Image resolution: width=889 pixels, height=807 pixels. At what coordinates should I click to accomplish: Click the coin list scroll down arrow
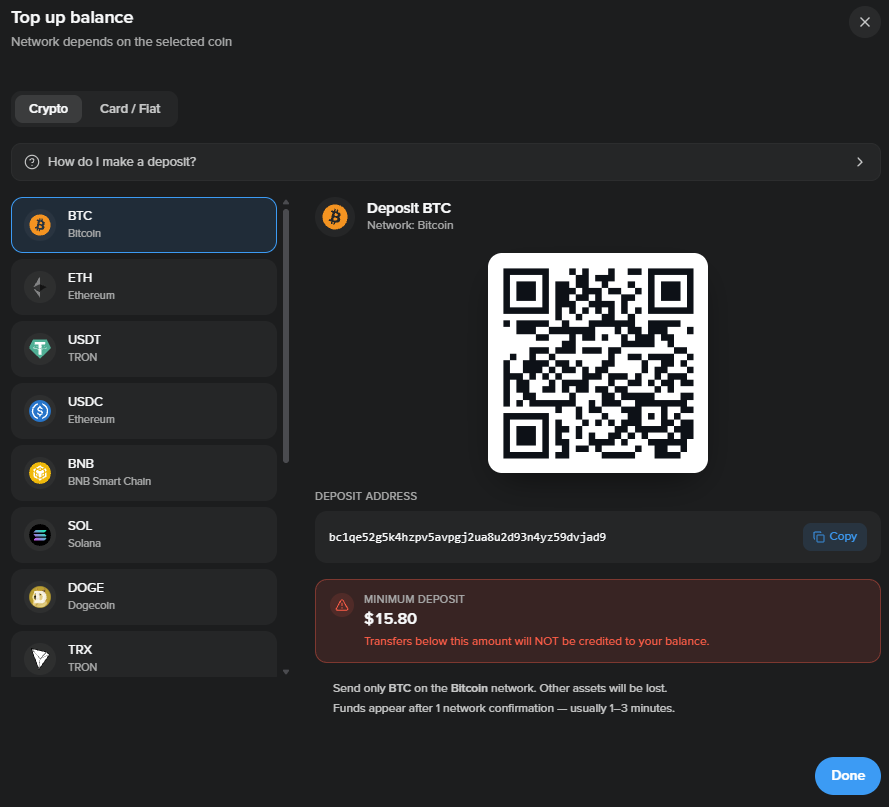[x=286, y=672]
